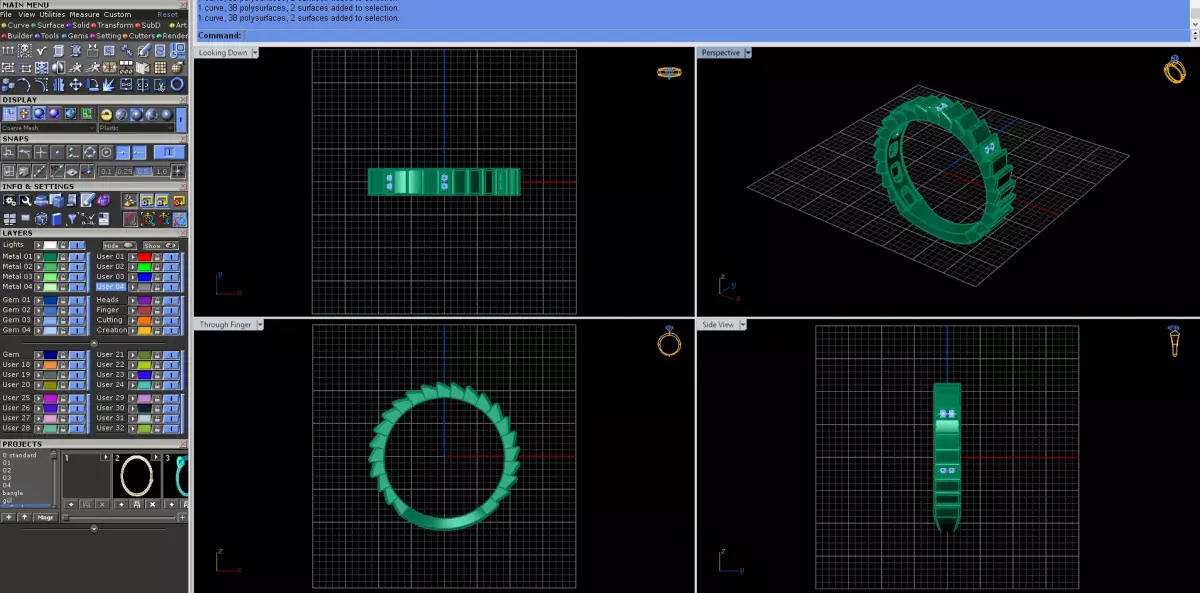Click the bomb explode icon in the toolbar
This screenshot has height=593, width=1200.
tap(177, 67)
